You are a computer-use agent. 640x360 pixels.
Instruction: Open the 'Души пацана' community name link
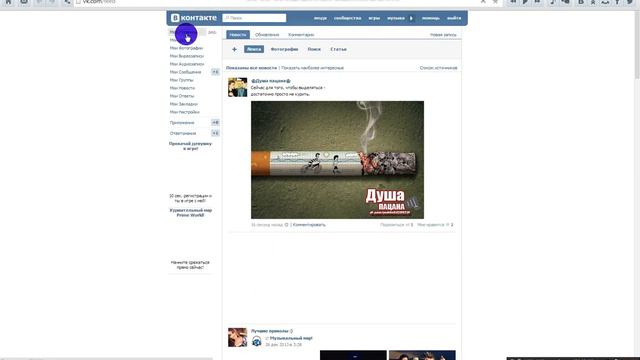pyautogui.click(x=271, y=81)
